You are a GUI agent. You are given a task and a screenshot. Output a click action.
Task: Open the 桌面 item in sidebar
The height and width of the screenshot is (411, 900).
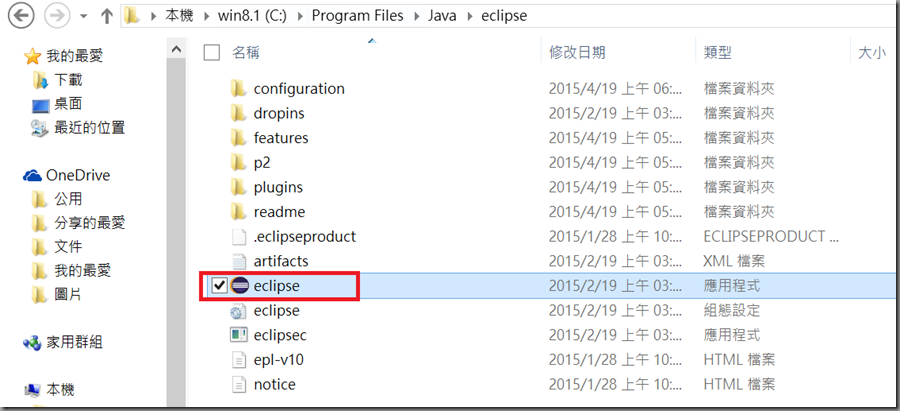click(68, 103)
